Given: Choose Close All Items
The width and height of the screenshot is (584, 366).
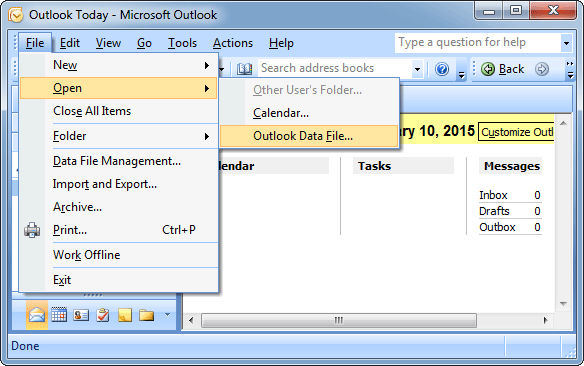Looking at the screenshot, I should pos(118,111).
